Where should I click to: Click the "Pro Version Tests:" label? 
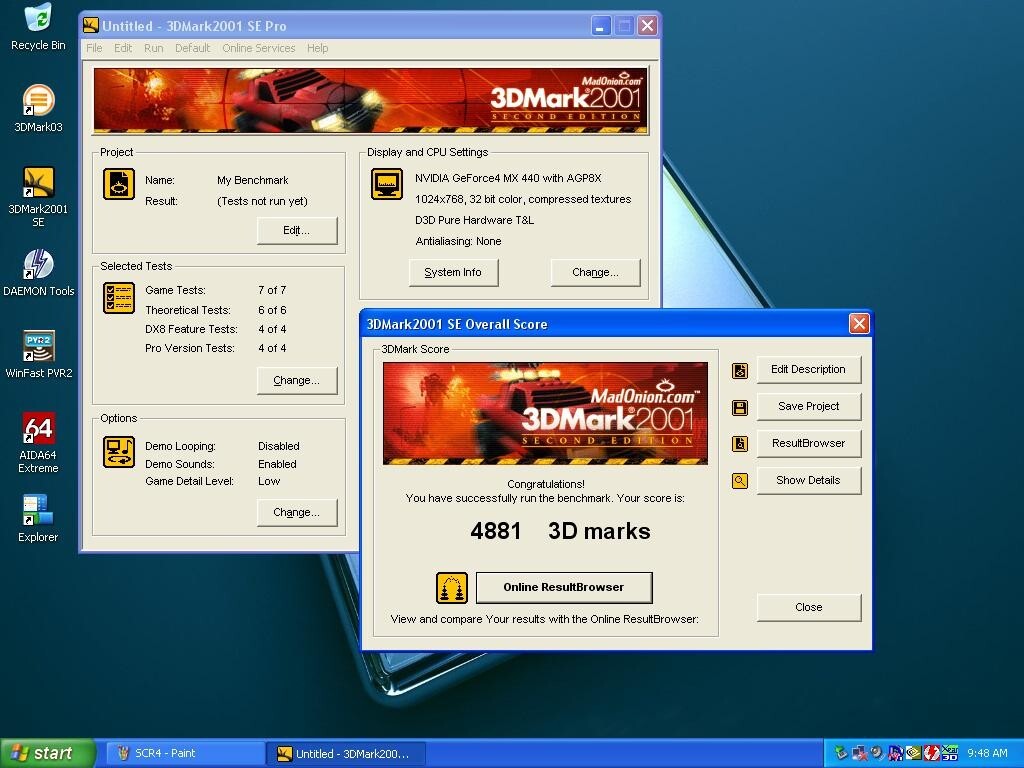[x=190, y=348]
